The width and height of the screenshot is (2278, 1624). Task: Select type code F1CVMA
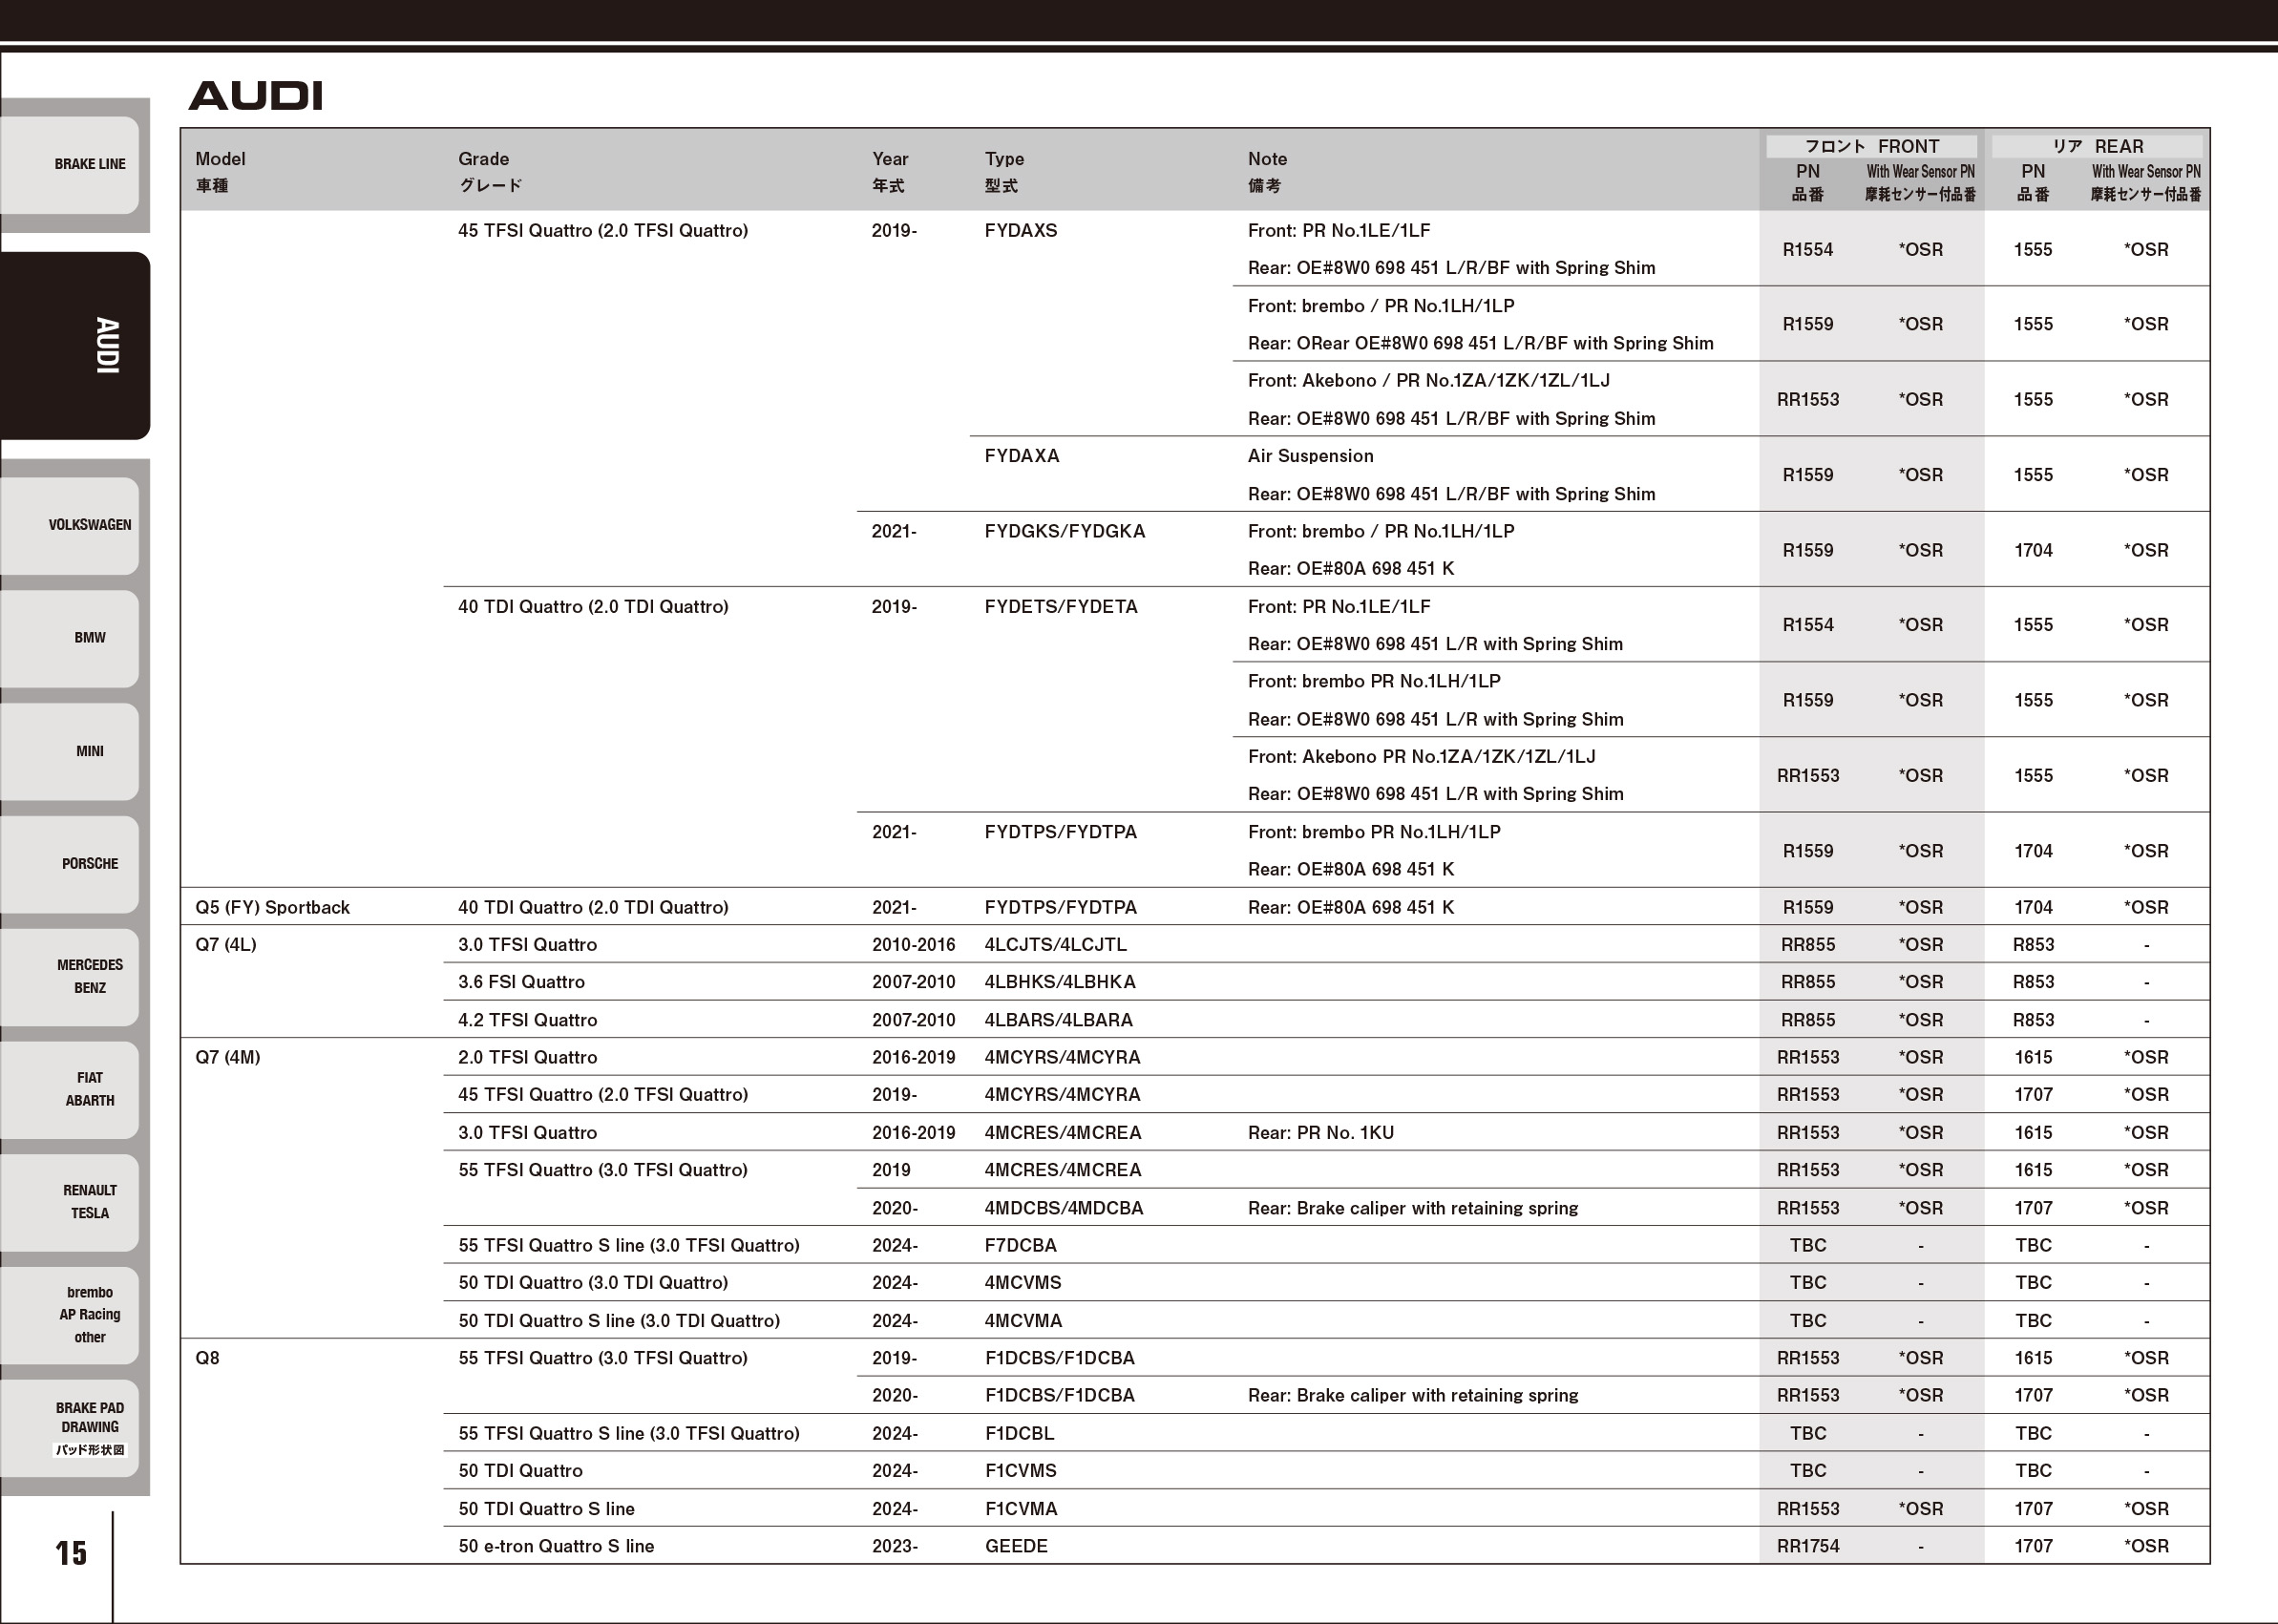pyautogui.click(x=1020, y=1509)
